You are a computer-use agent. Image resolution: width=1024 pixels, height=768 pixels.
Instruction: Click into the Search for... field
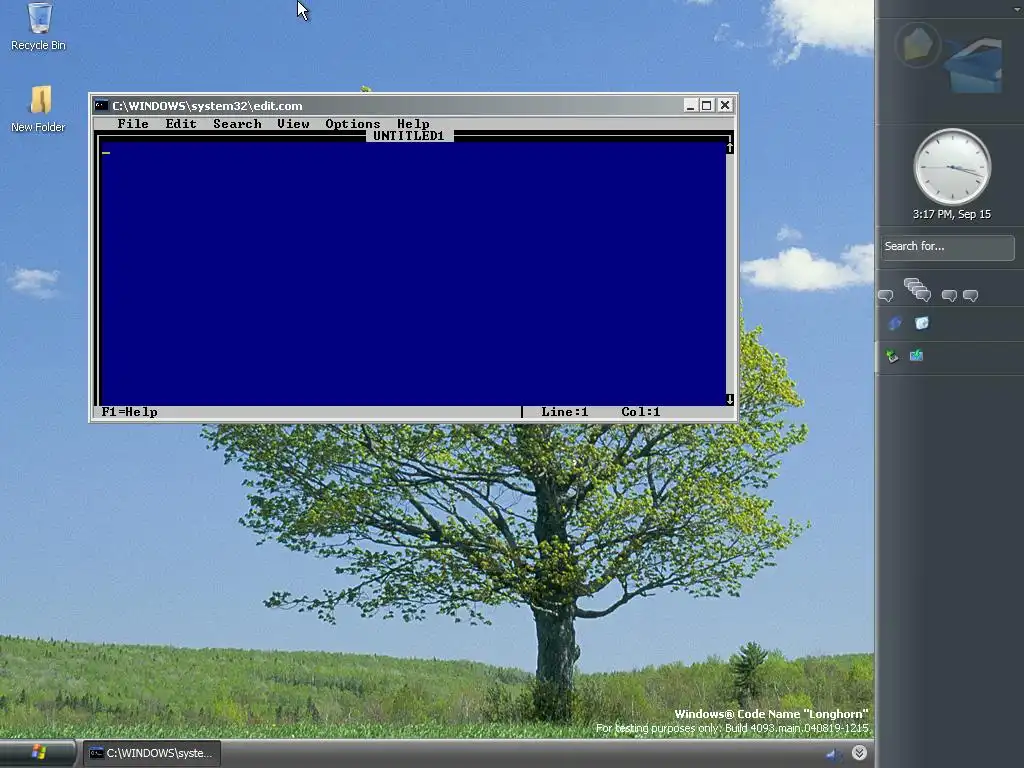coord(947,247)
